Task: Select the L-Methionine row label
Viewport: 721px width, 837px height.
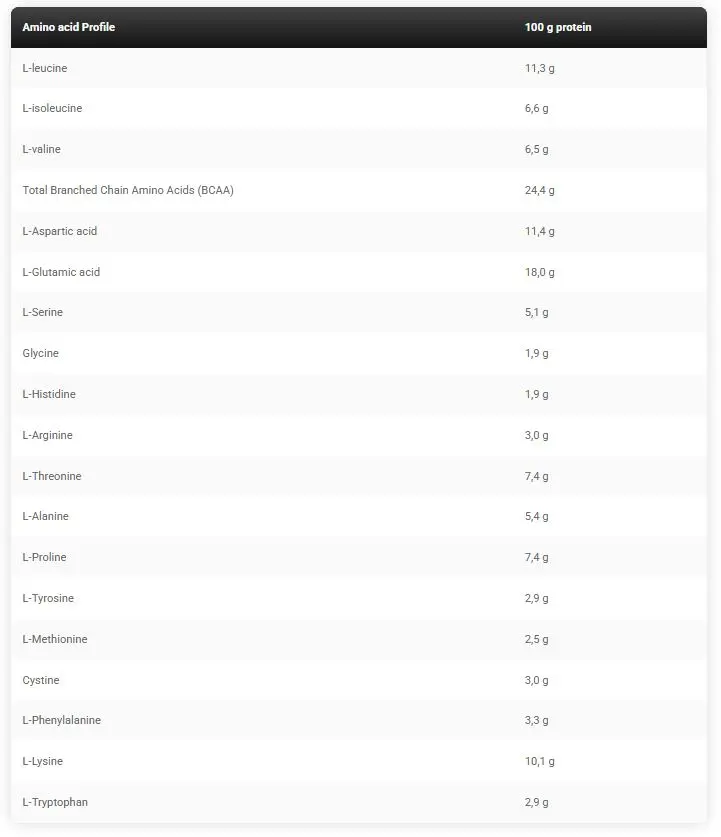Action: [x=55, y=639]
